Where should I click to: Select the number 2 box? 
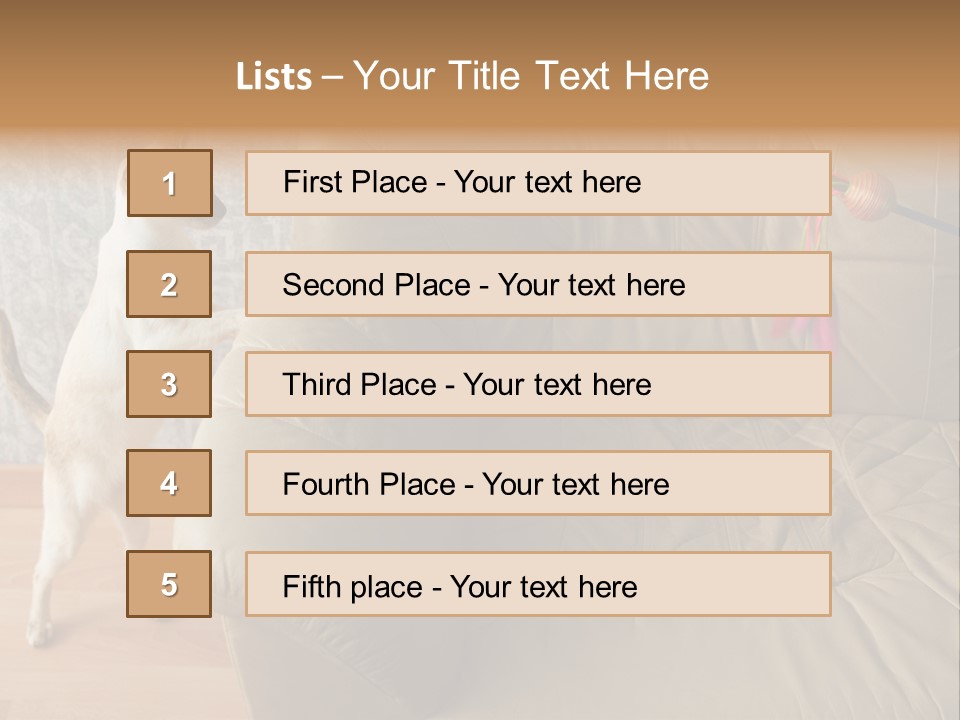click(169, 284)
